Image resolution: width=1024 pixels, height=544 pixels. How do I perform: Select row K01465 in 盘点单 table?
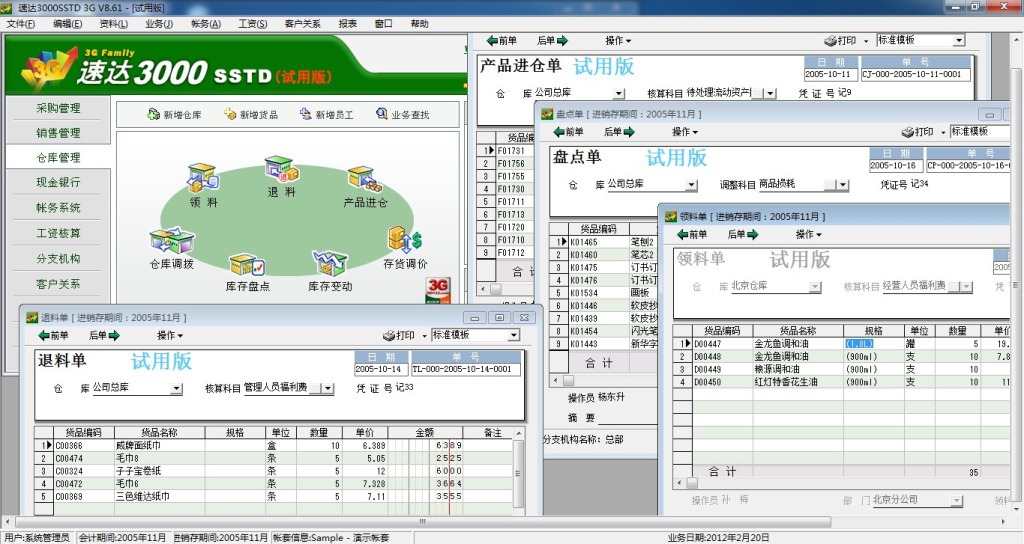[603, 242]
